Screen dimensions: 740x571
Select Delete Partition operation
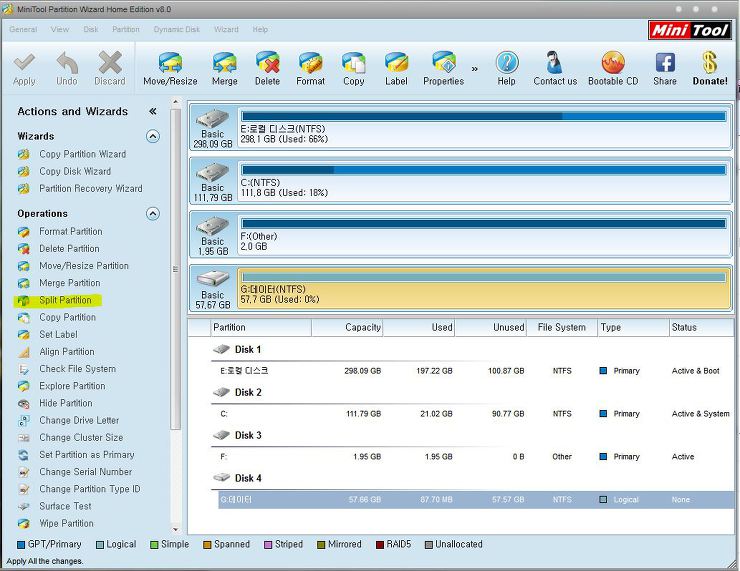click(x=69, y=249)
